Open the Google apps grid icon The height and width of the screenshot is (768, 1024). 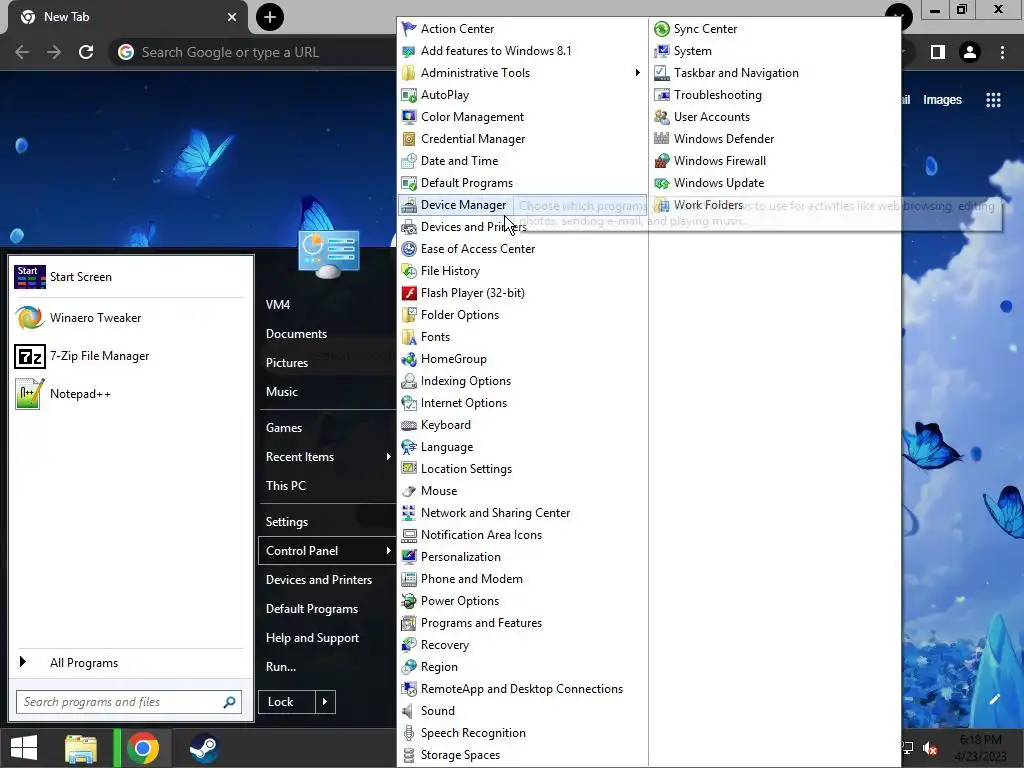993,100
